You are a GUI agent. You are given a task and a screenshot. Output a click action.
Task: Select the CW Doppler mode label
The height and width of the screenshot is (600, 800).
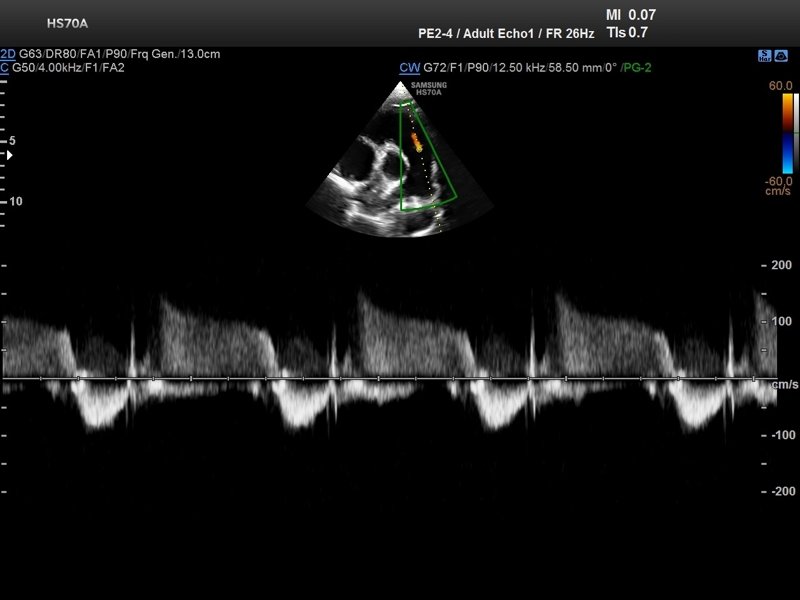point(409,68)
